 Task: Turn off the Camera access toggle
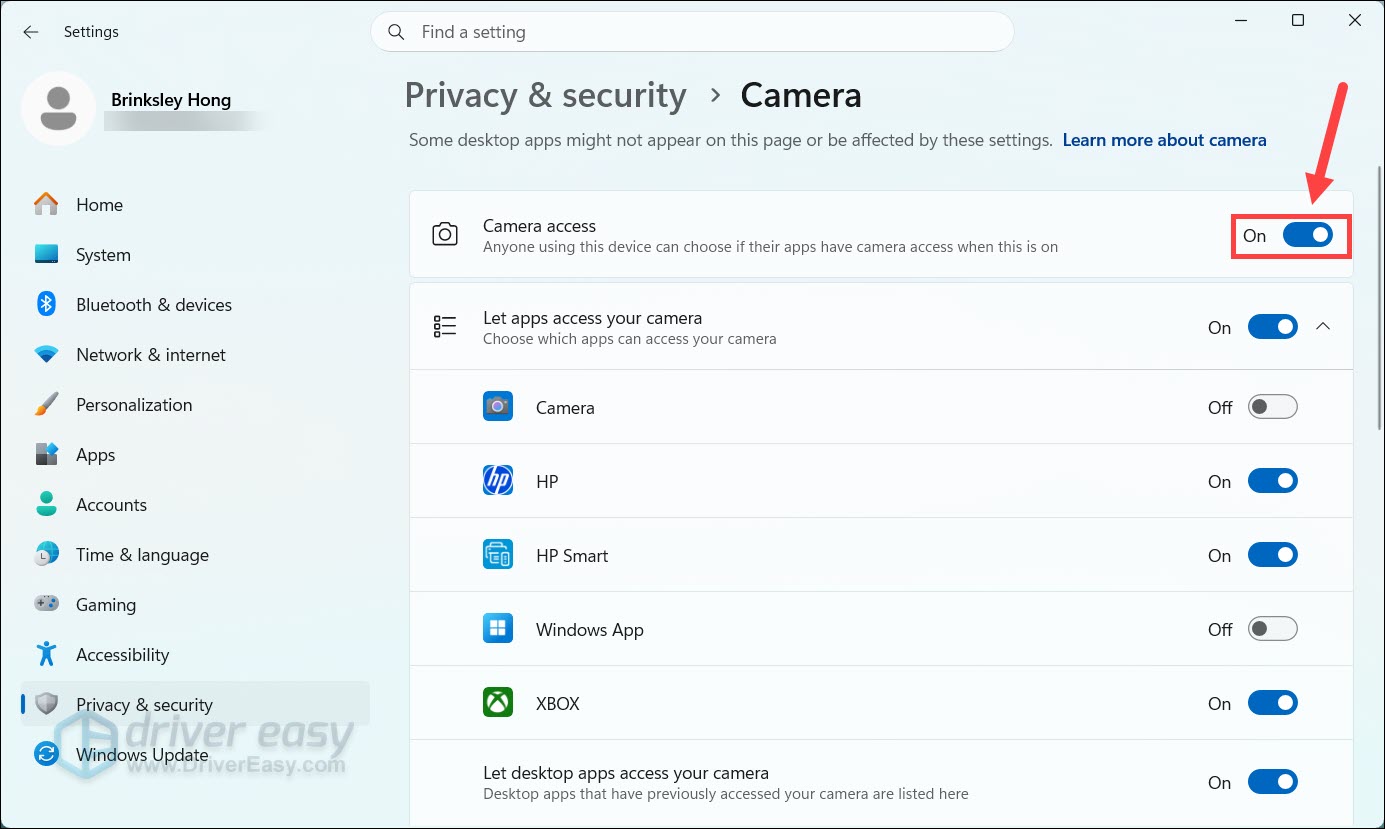point(1308,235)
